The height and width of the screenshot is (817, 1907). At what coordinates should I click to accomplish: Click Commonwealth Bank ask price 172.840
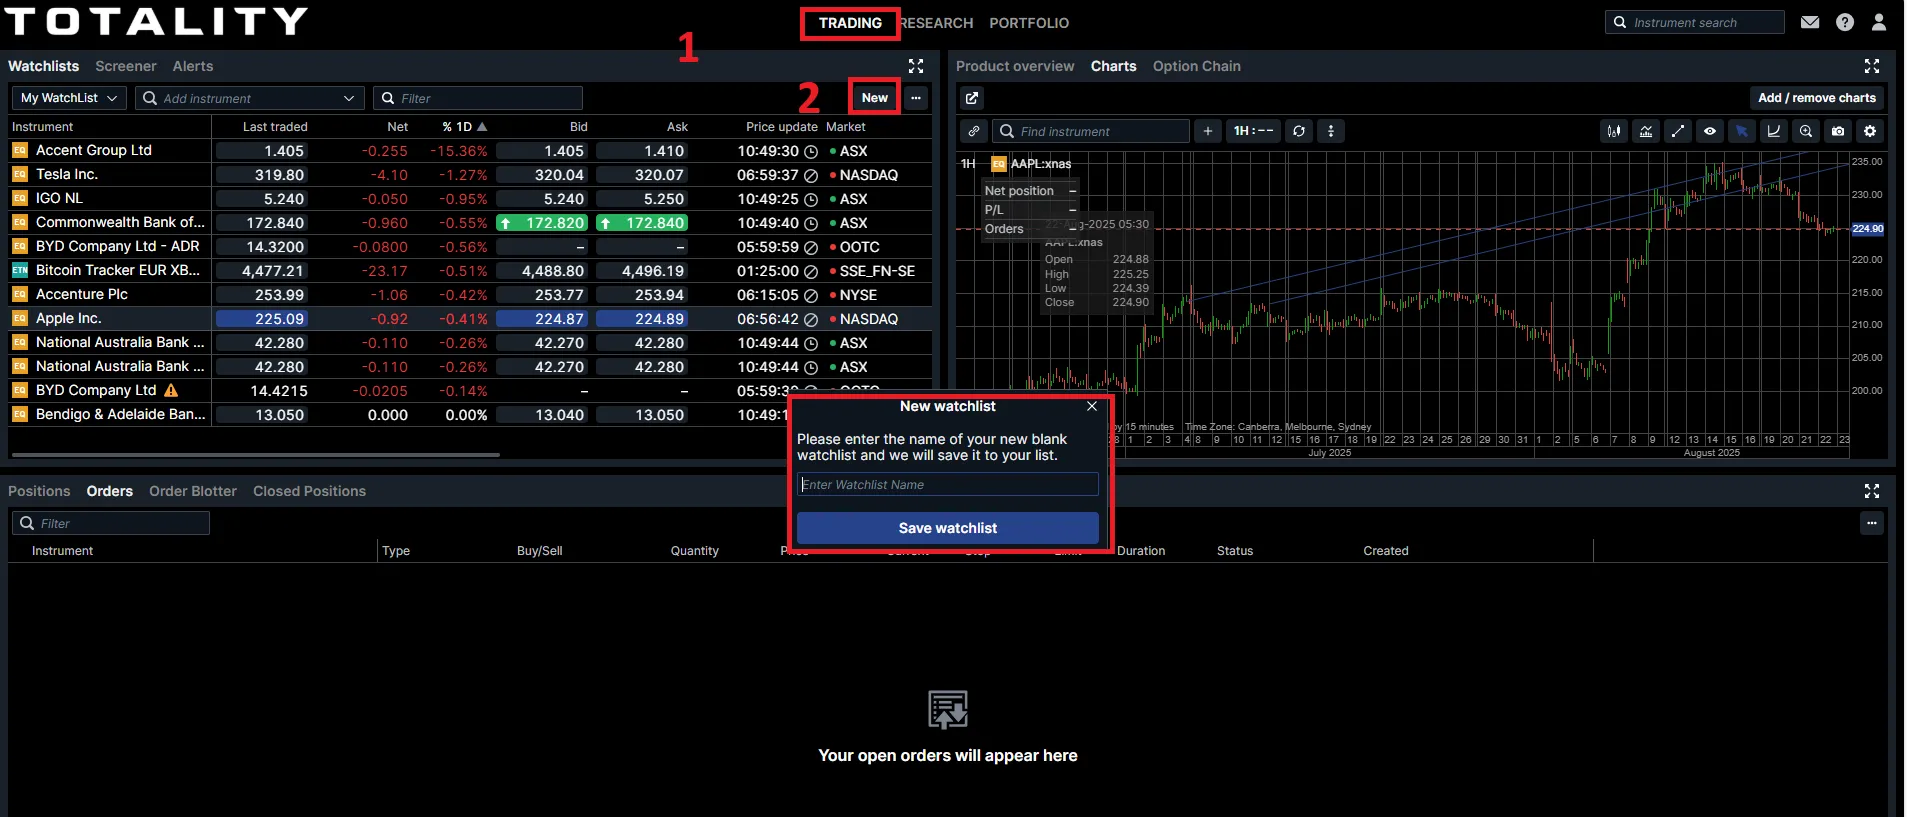pyautogui.click(x=641, y=223)
